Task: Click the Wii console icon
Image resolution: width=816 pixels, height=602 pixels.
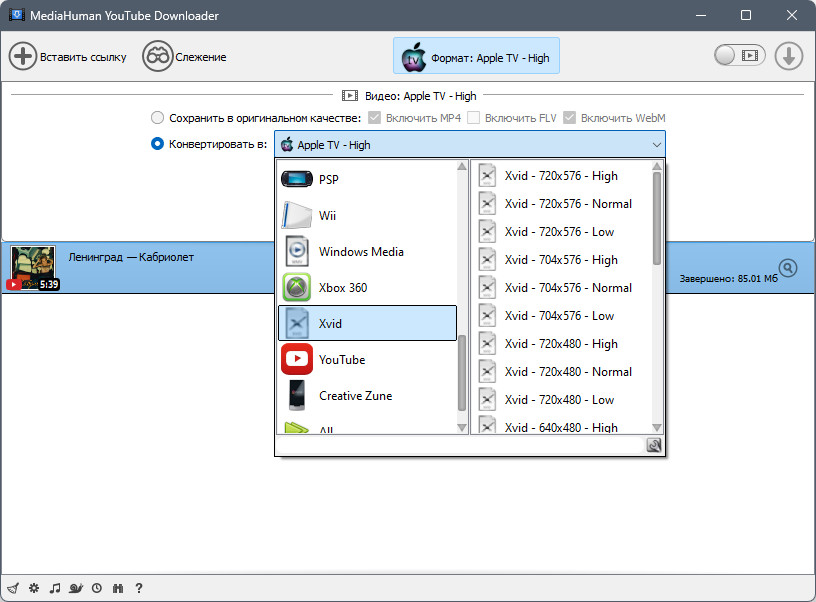Action: pos(297,215)
